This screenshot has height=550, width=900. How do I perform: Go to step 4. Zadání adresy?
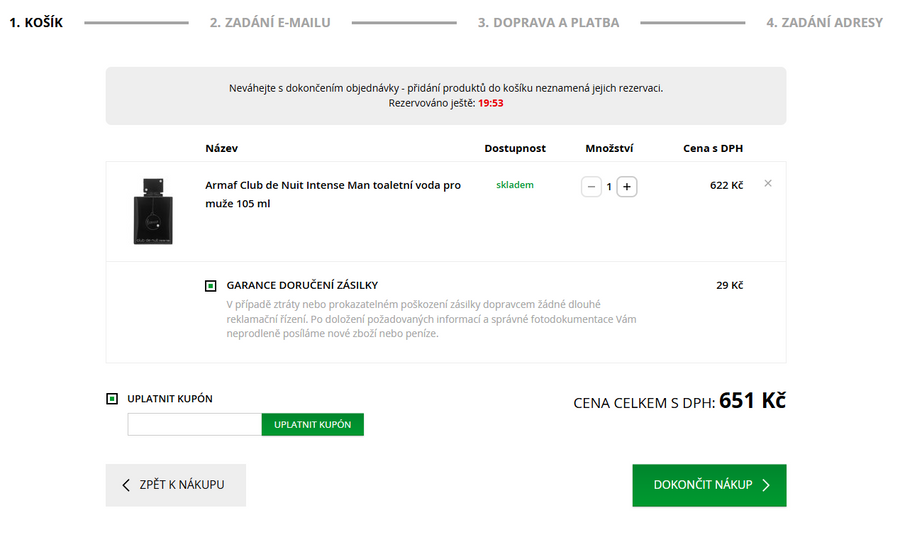pos(824,22)
